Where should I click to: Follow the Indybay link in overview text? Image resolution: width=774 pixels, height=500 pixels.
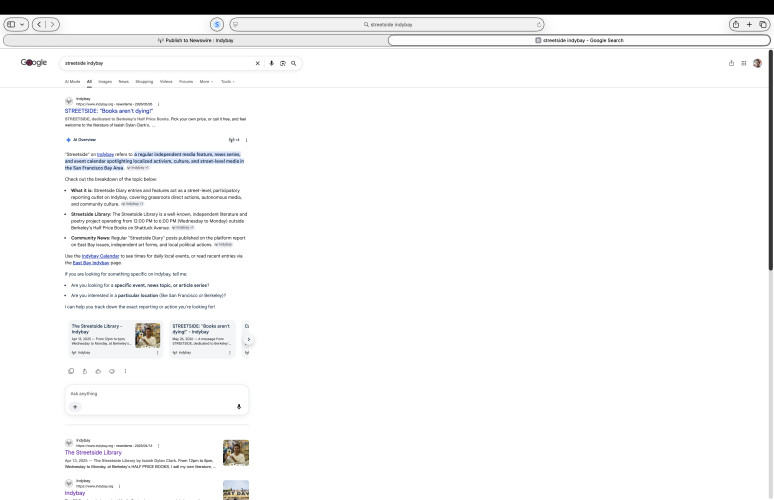[105, 154]
